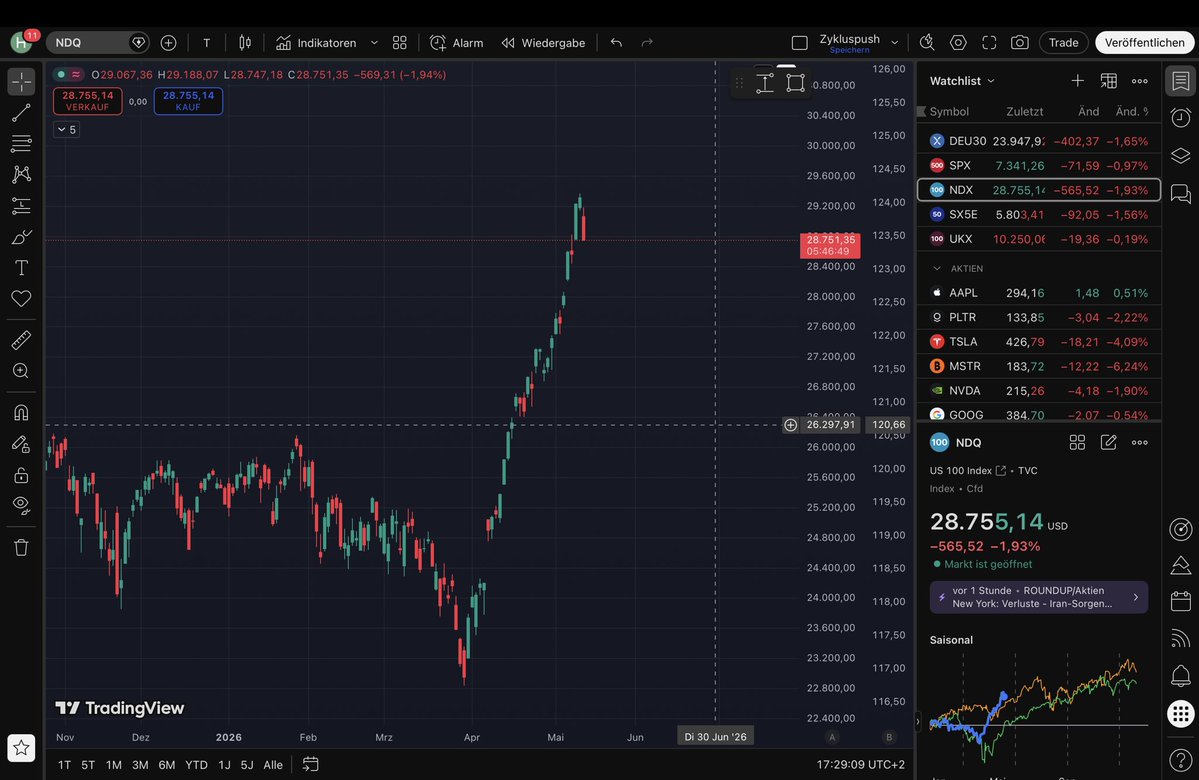Open the ROUNDUP/Aktien news headline

point(1038,597)
